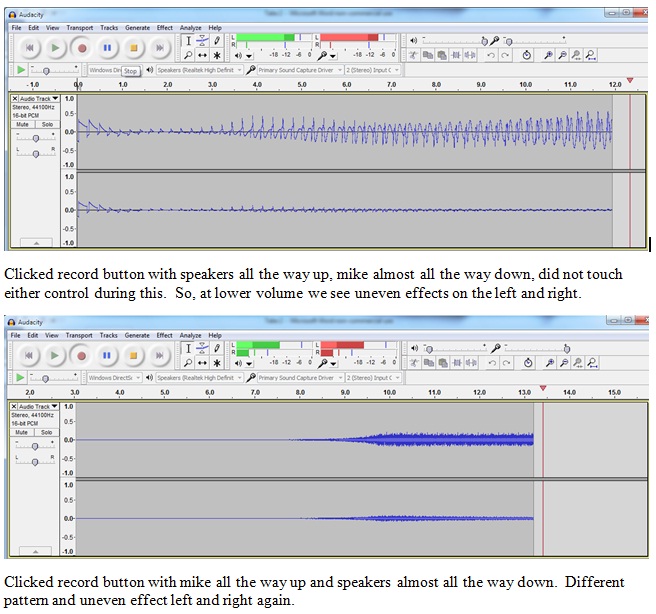Image resolution: width=656 pixels, height=614 pixels.
Task: Toggle Sync-Lock clock icon in upper window
Action: point(527,55)
